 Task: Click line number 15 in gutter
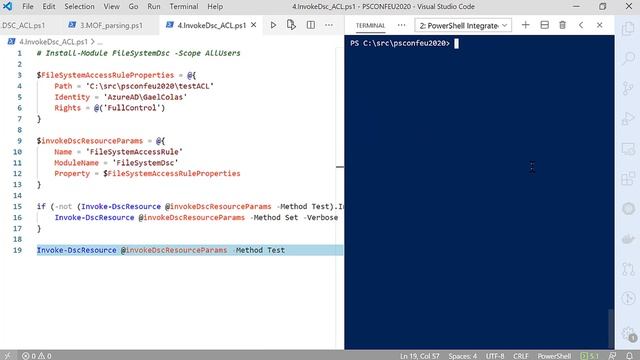coord(17,207)
